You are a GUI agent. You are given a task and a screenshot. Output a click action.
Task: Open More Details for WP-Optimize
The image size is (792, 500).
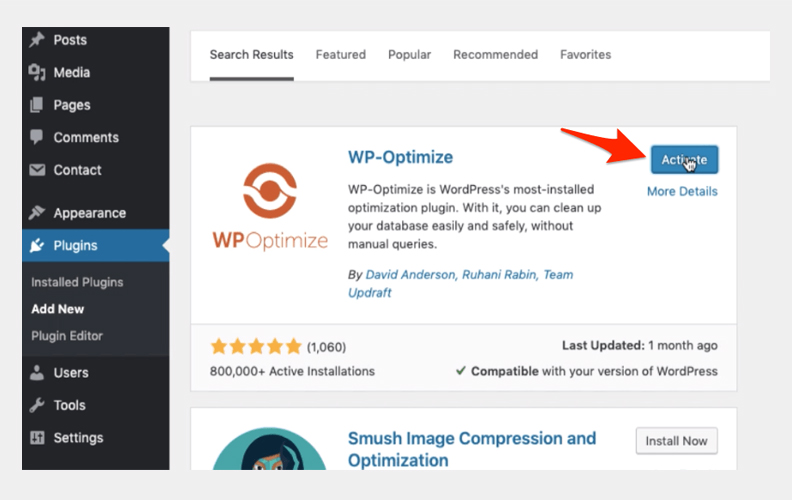[x=682, y=191]
